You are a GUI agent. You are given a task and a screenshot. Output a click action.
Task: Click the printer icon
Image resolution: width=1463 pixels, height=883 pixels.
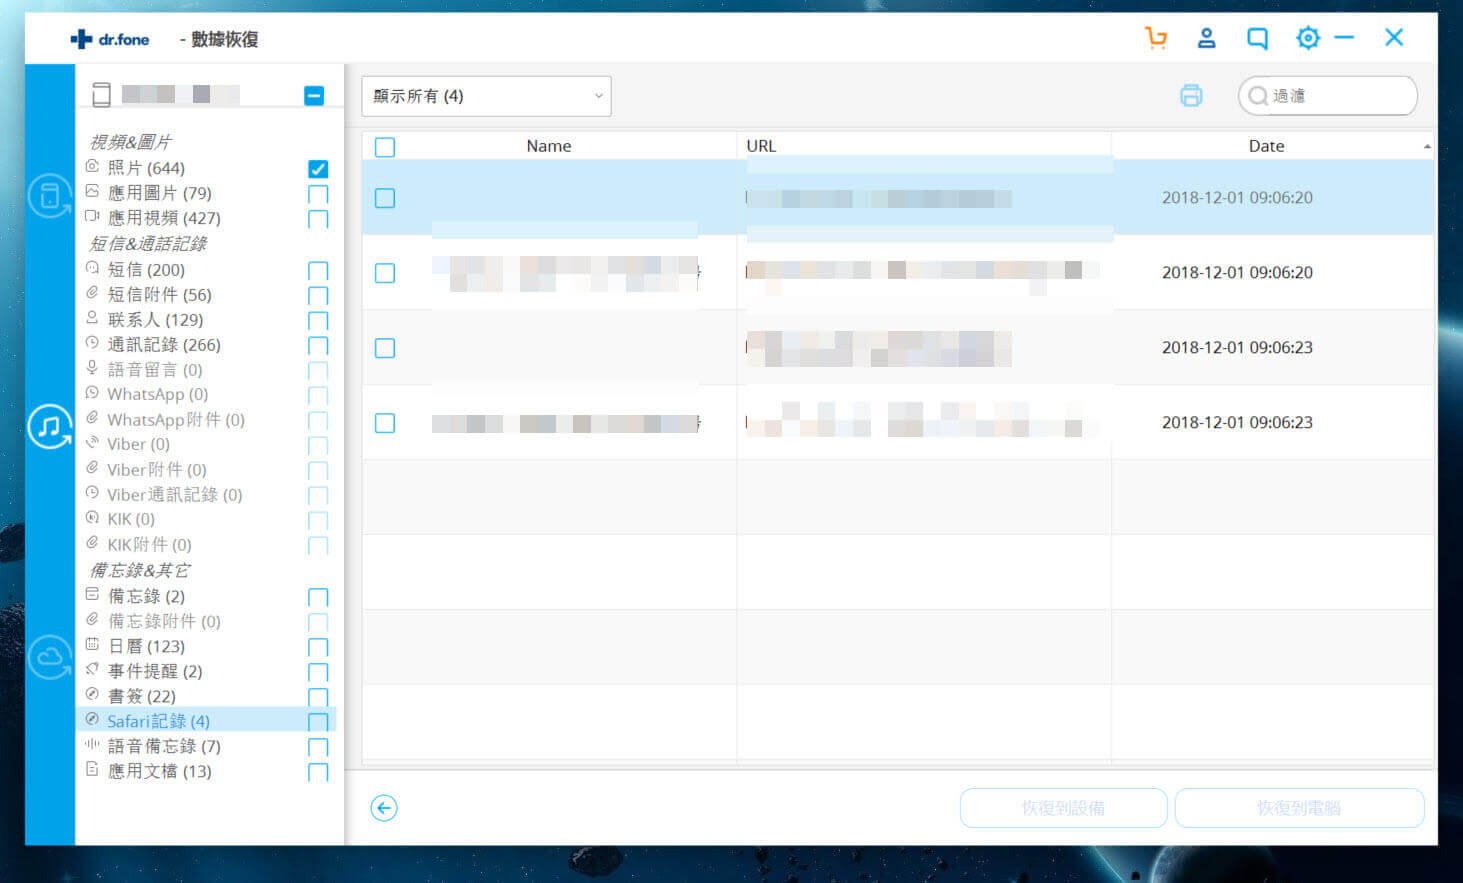tap(1190, 96)
